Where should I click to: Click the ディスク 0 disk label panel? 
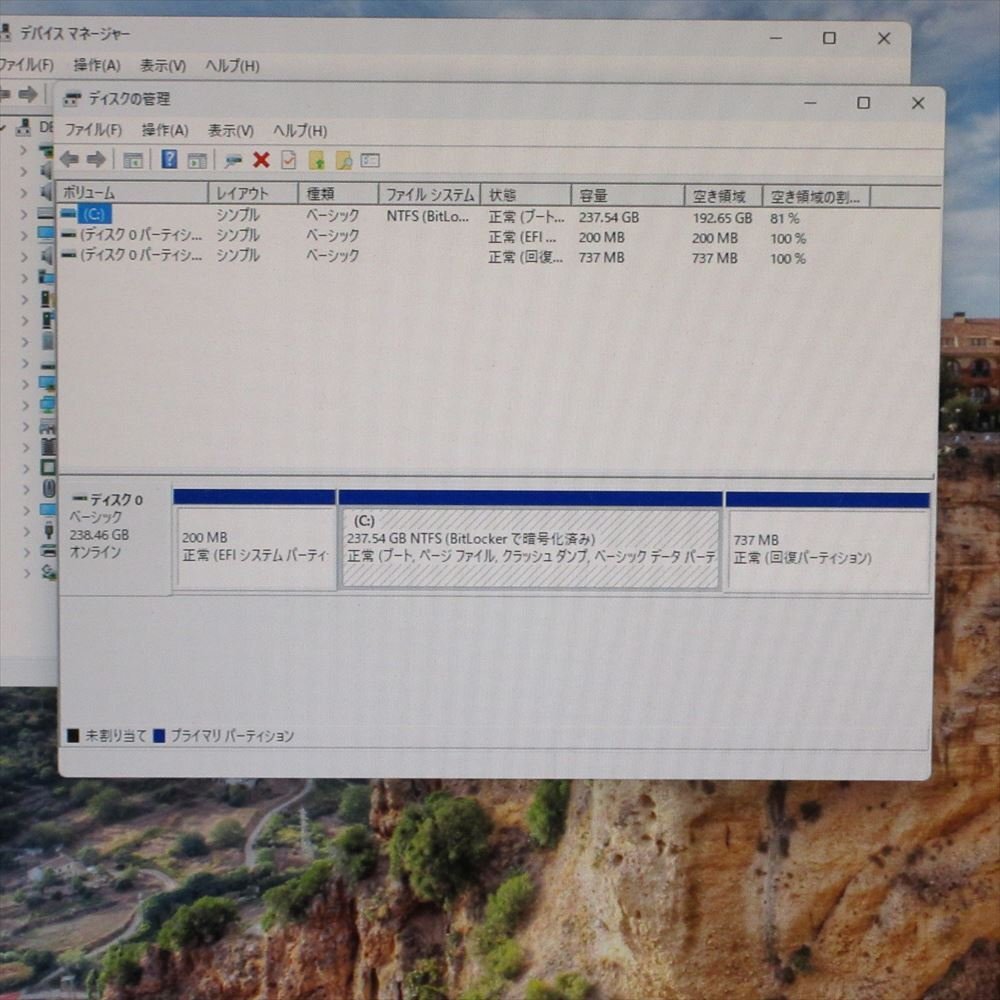click(115, 540)
